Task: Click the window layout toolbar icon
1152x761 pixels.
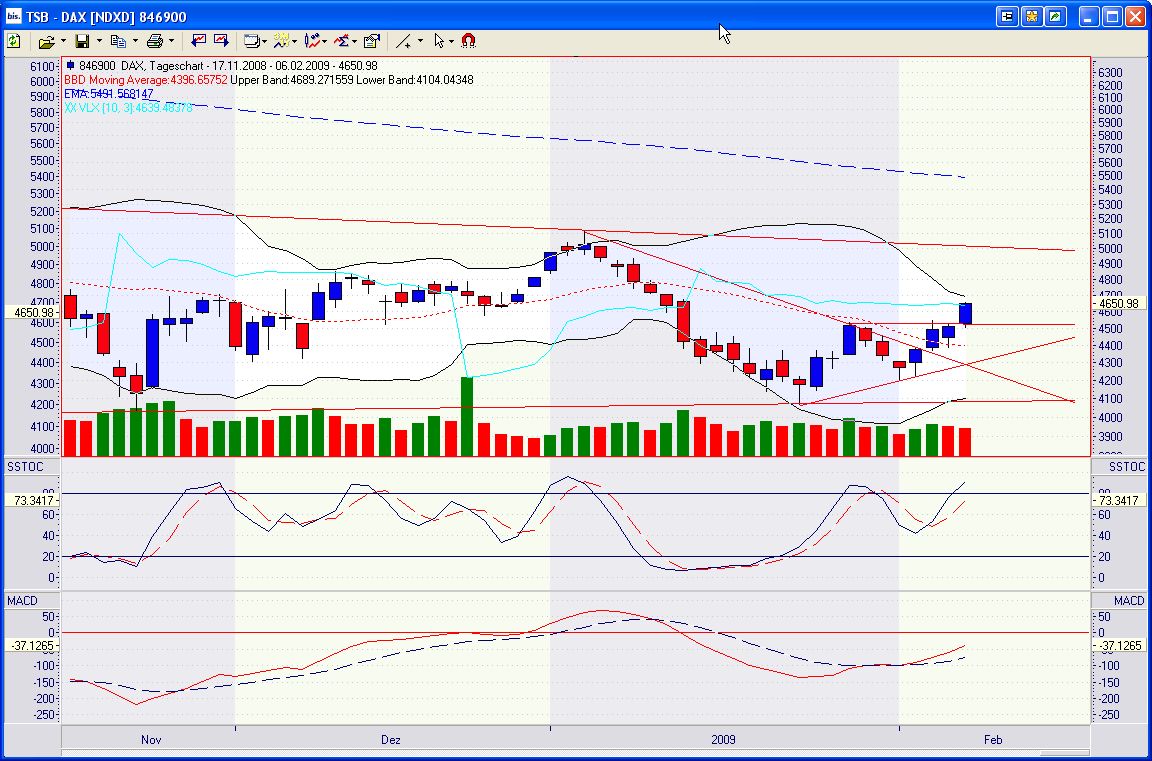Action: (x=252, y=41)
